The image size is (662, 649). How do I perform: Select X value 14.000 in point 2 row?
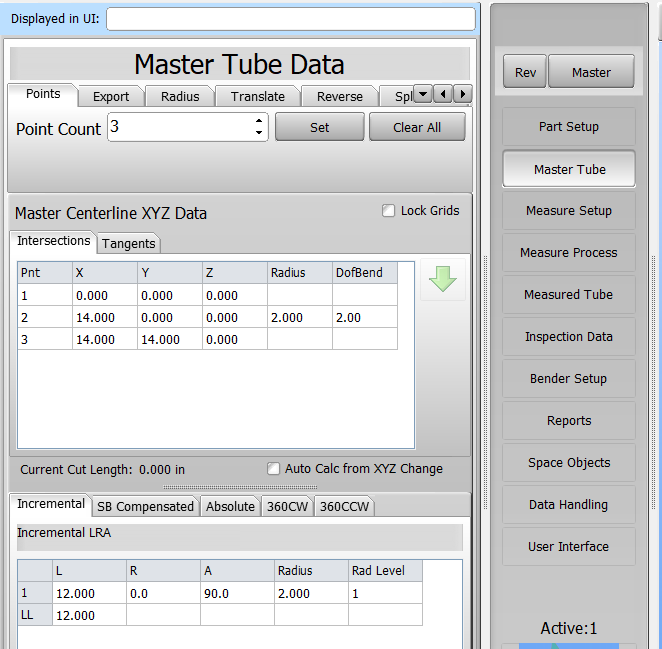pos(105,318)
